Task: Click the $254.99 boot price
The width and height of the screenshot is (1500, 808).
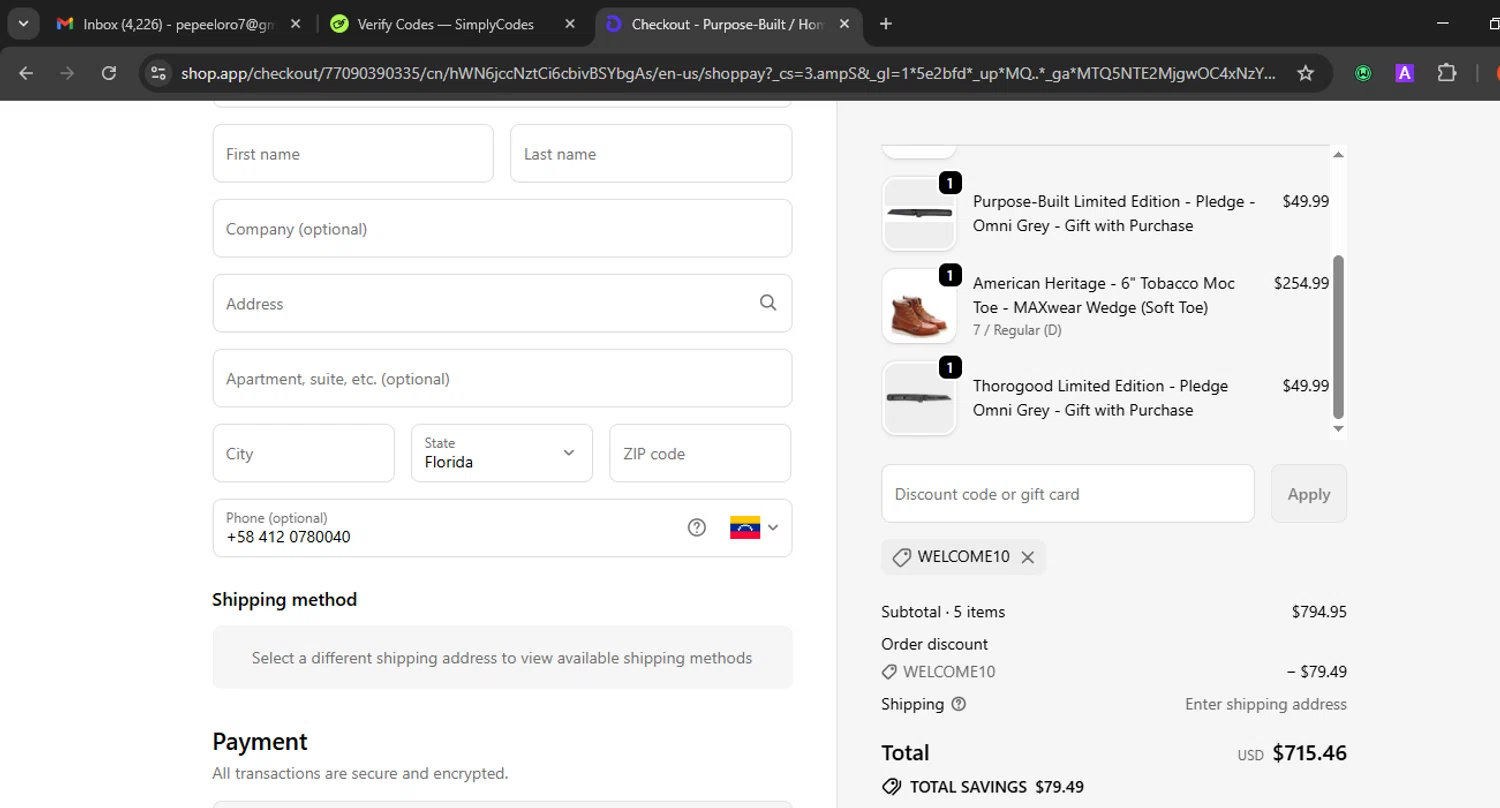Action: (x=1301, y=283)
